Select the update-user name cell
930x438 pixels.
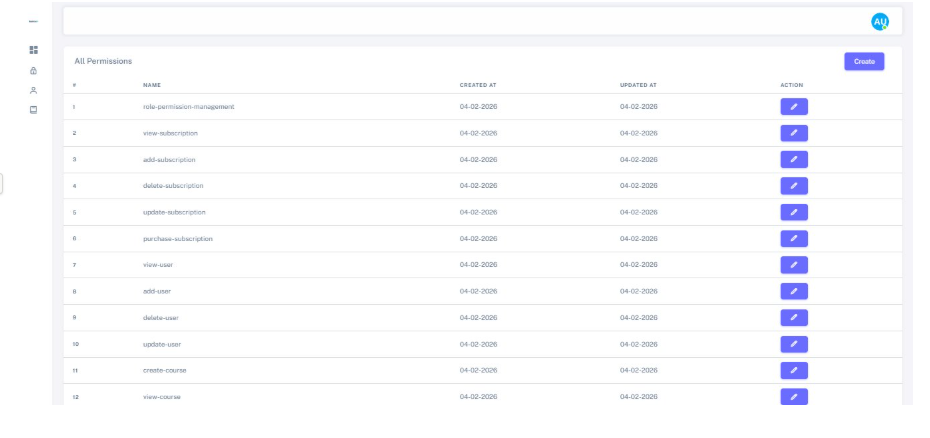click(162, 344)
